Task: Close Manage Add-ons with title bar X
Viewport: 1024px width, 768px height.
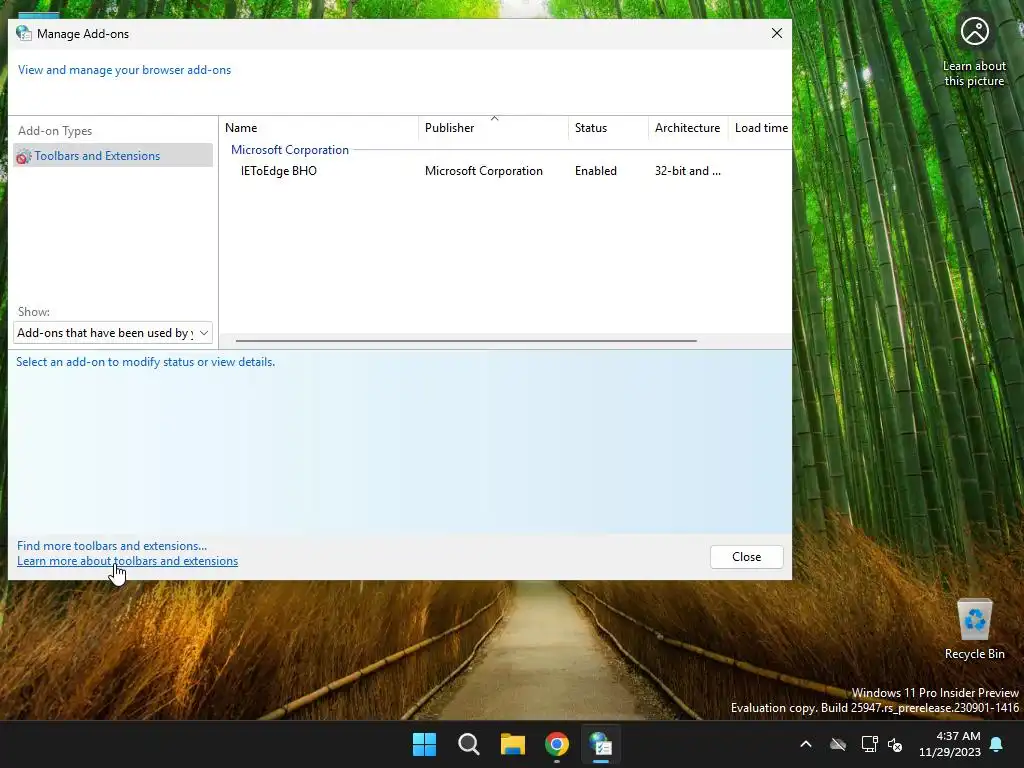Action: click(x=776, y=33)
